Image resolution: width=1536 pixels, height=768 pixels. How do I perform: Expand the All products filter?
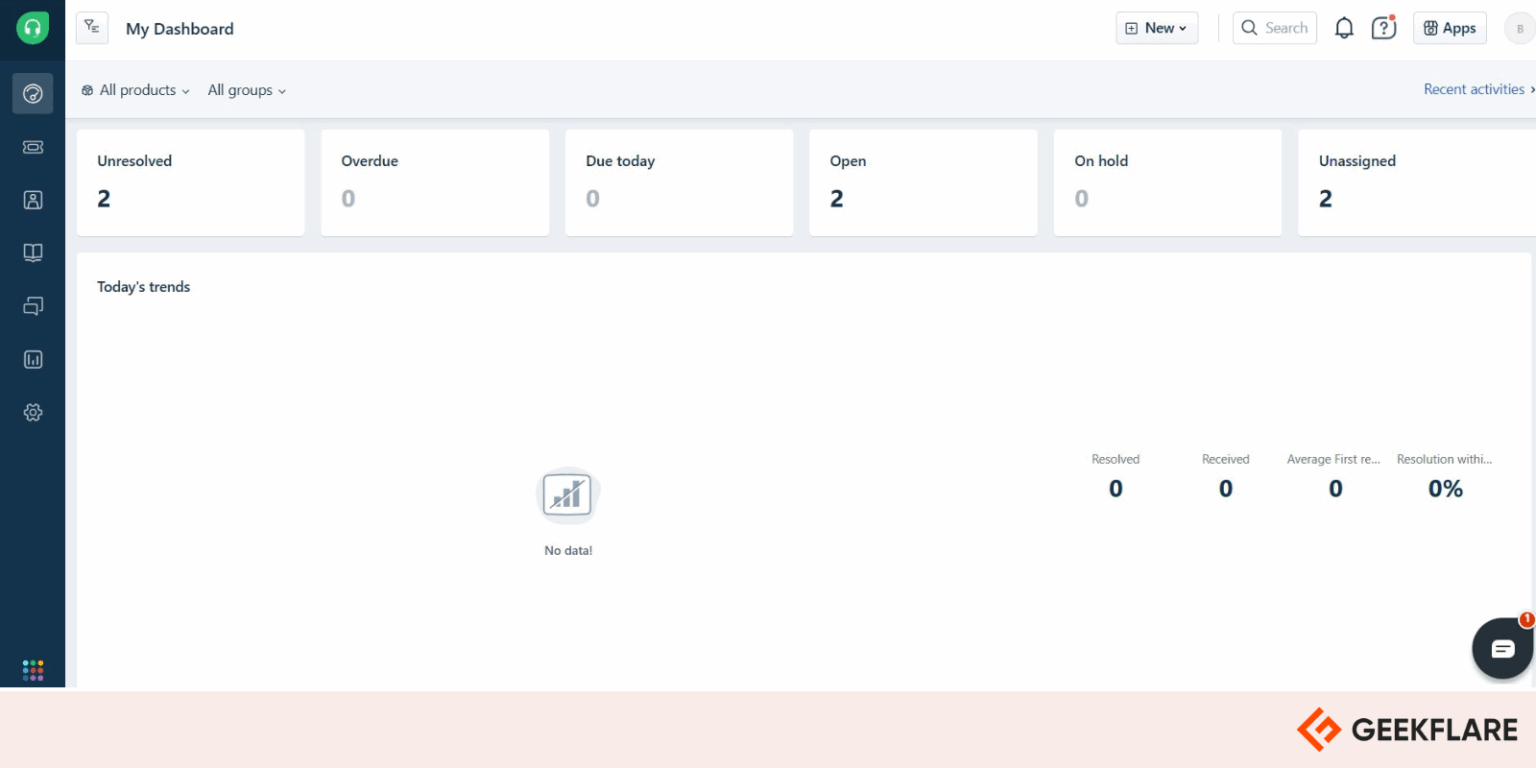[x=135, y=90]
